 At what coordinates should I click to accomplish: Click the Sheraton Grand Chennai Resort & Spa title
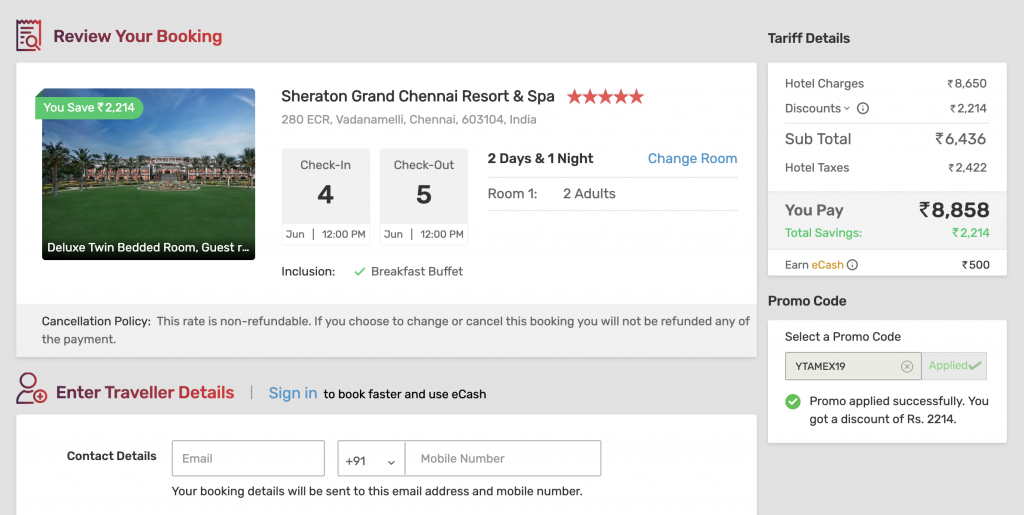click(418, 97)
